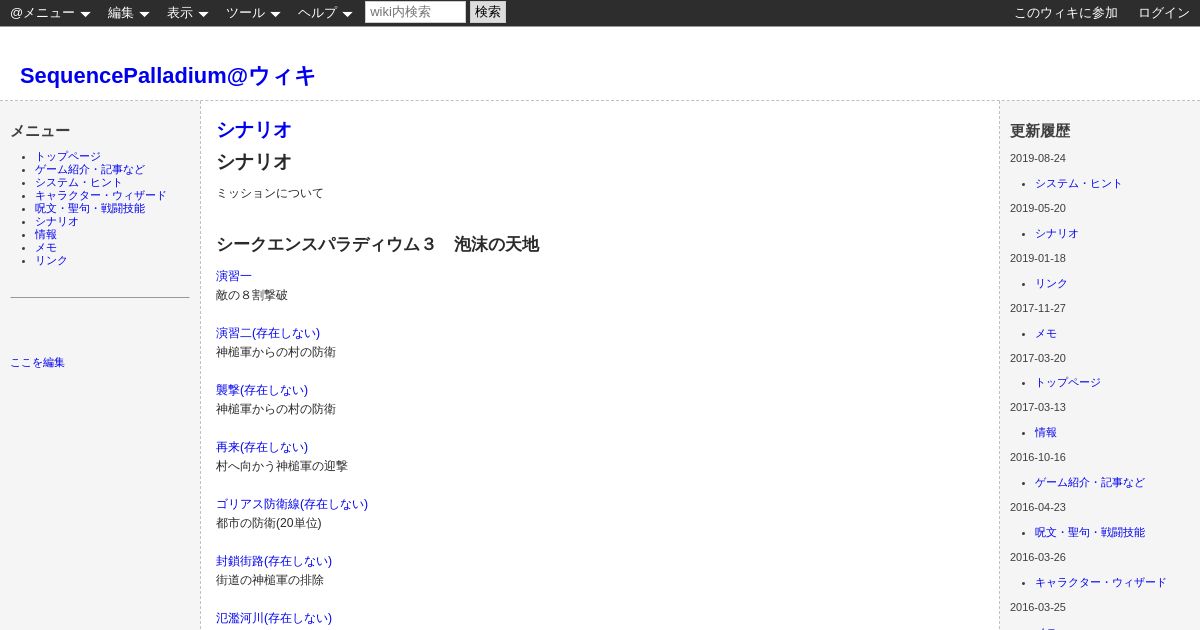
Task: Click the 2019-05-20 date entry
Action: [1038, 208]
